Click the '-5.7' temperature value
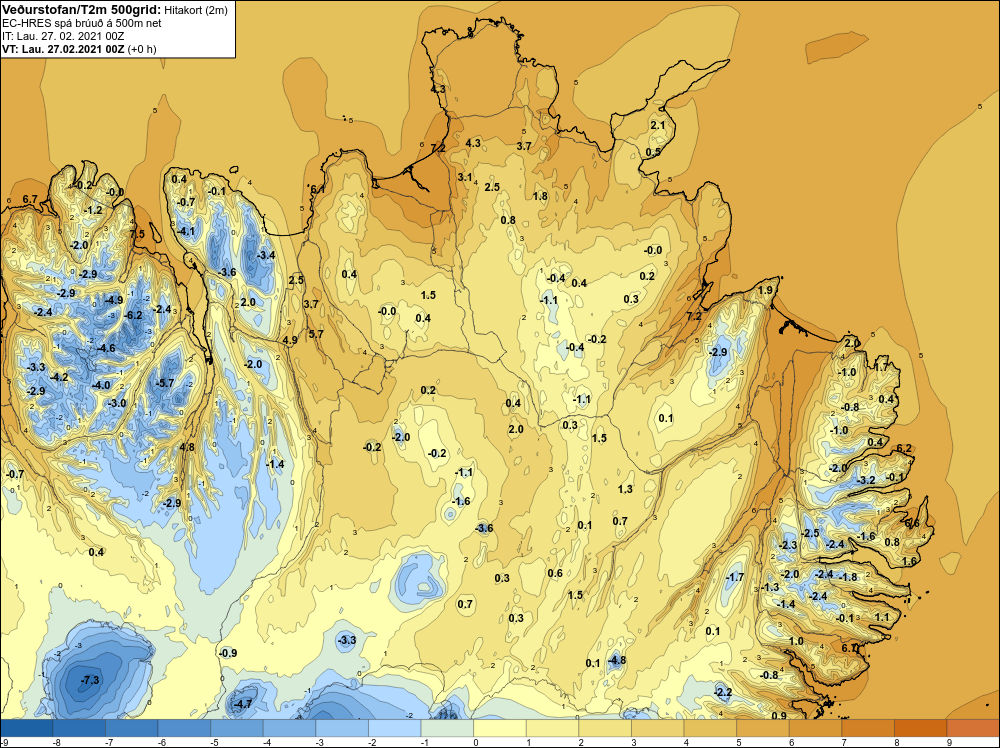1000x748 pixels. click(165, 383)
